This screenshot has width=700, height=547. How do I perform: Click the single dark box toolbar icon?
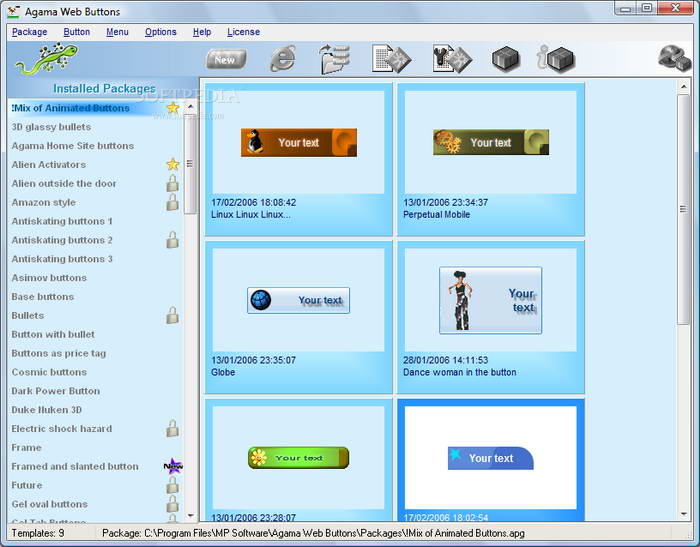(506, 58)
